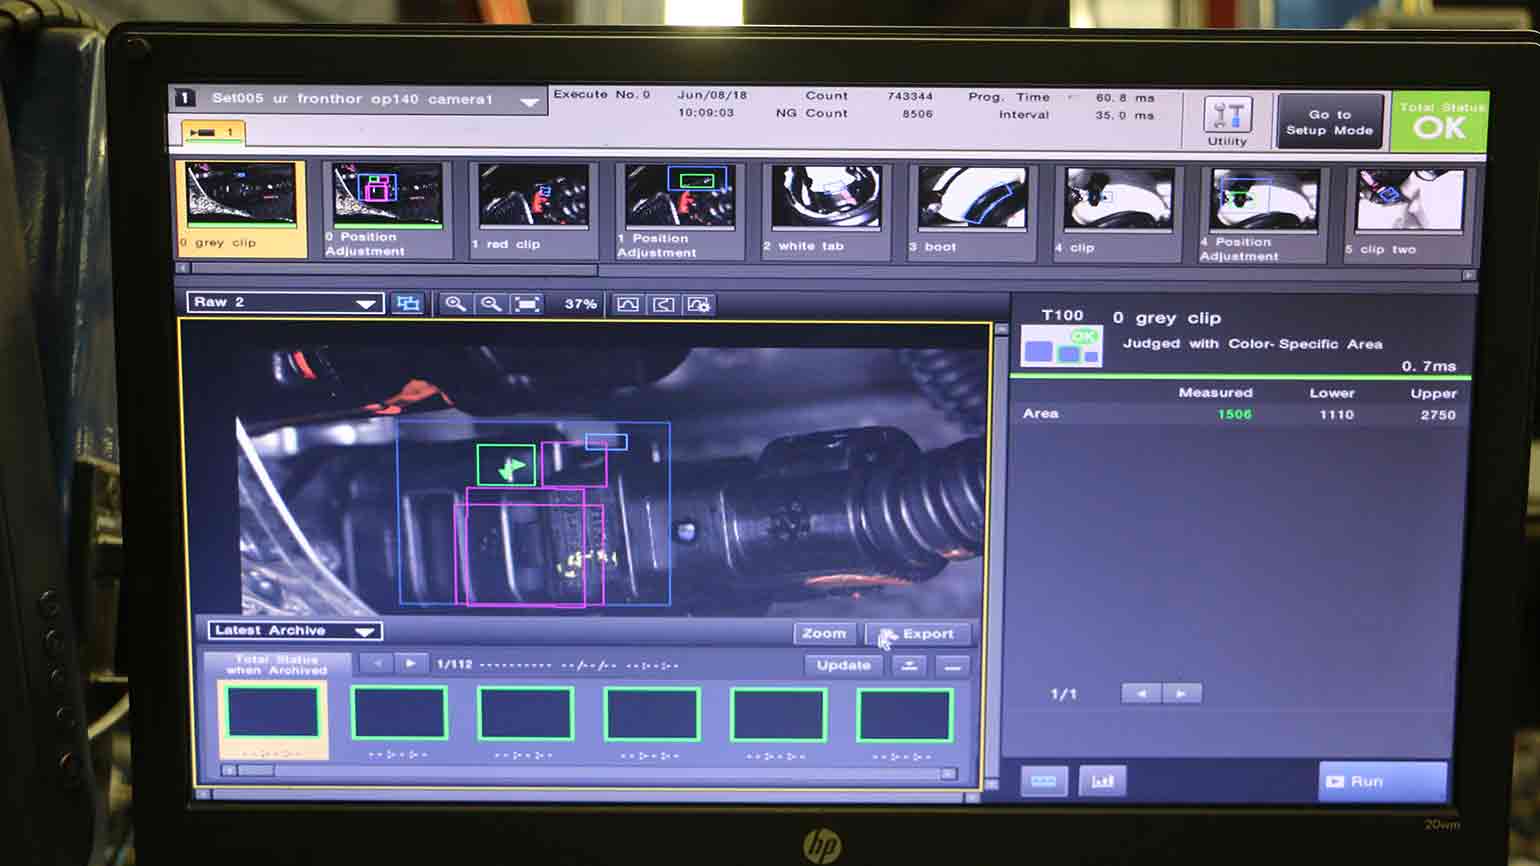
Task: Select the zoom-out magnifier icon
Action: [x=491, y=304]
